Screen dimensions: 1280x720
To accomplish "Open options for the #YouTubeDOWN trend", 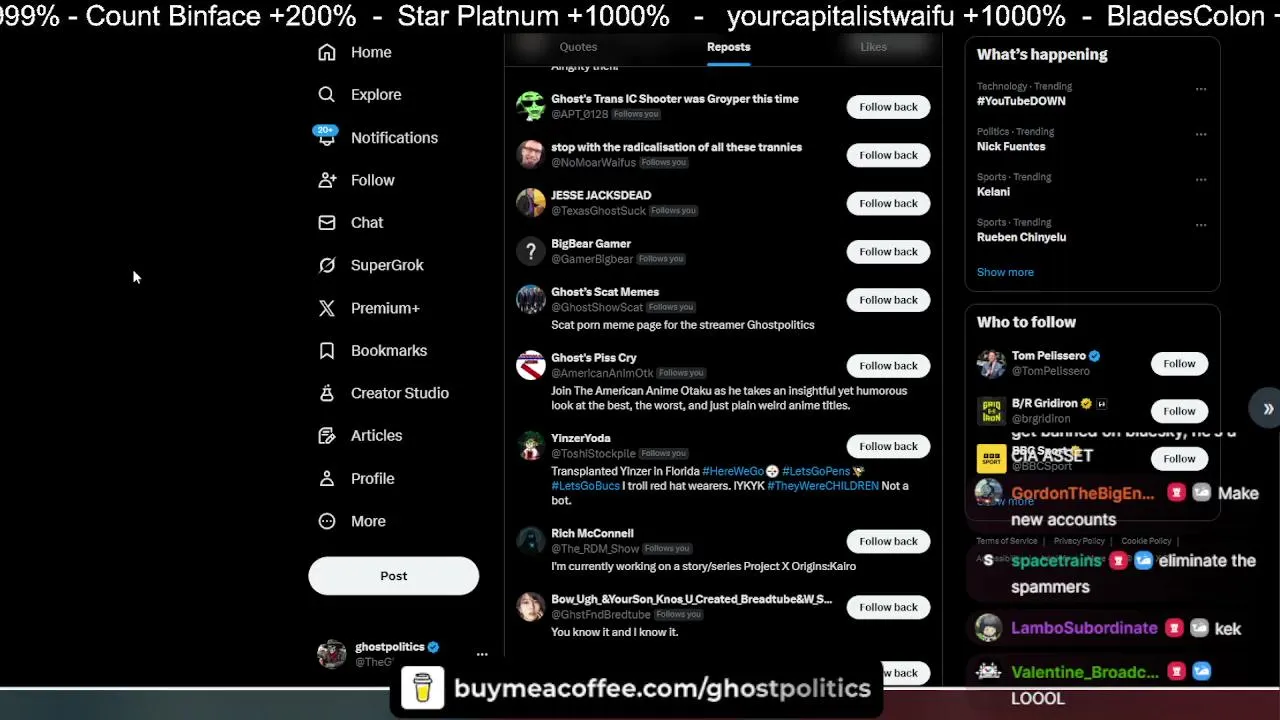I will (1201, 89).
